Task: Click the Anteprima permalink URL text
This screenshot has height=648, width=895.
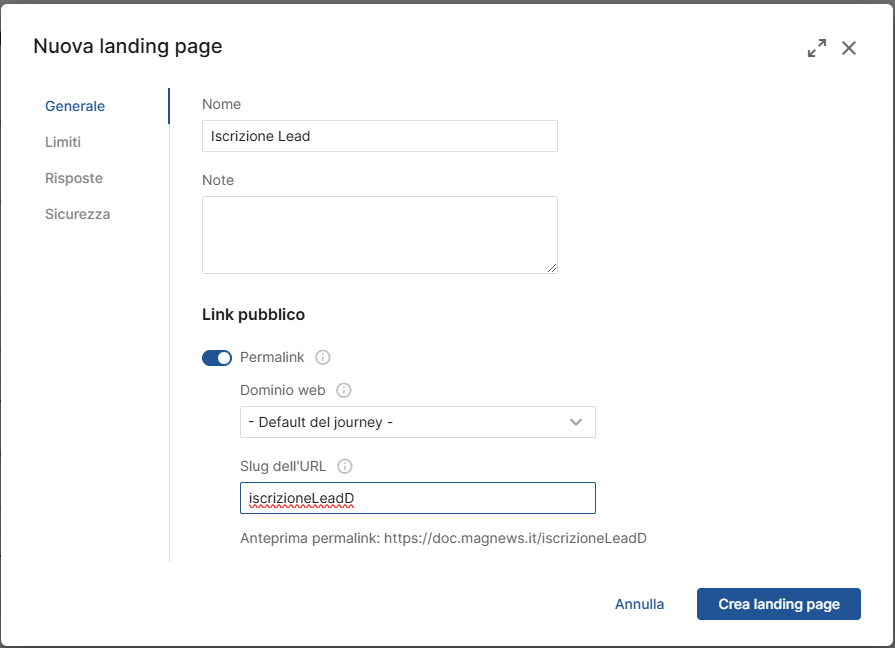Action: click(x=515, y=538)
